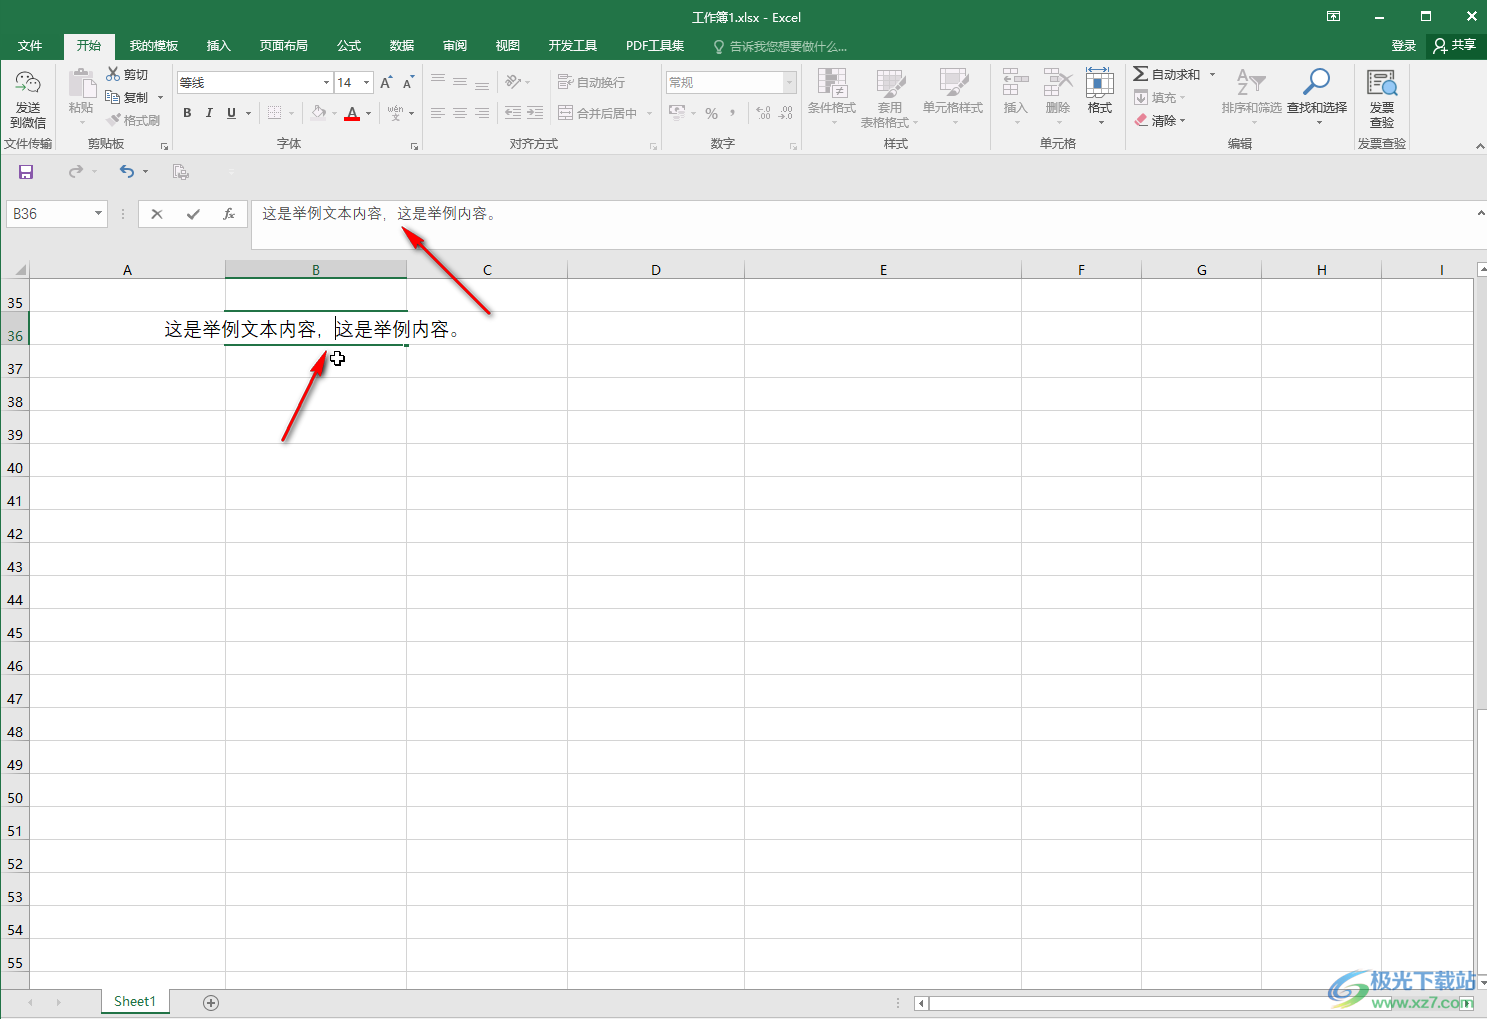Click the decrease decimal places icon

tap(786, 113)
